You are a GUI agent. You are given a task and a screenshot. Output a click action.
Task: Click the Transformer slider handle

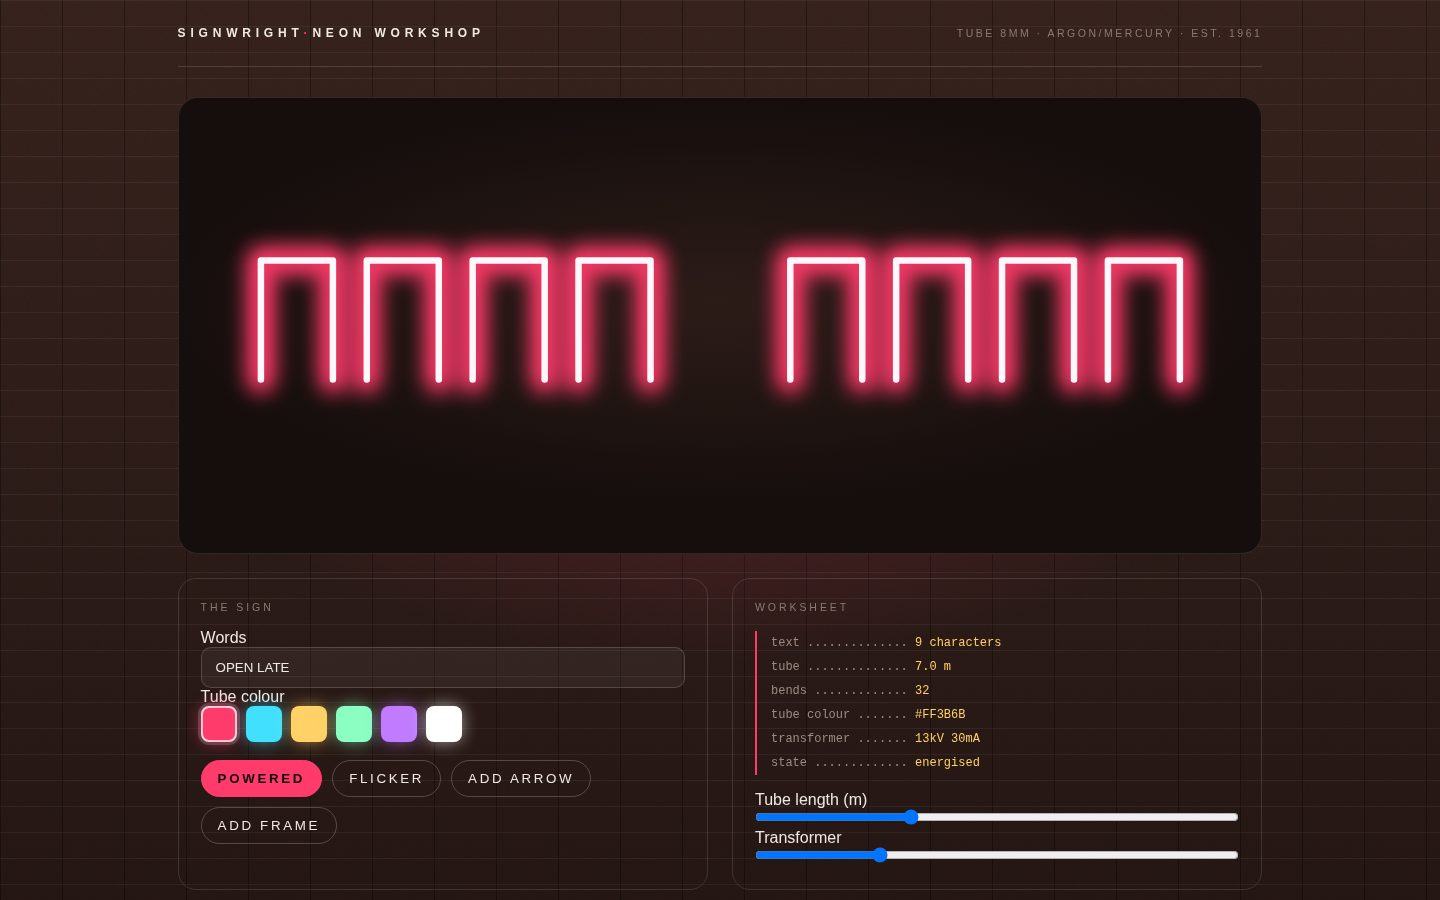click(880, 855)
